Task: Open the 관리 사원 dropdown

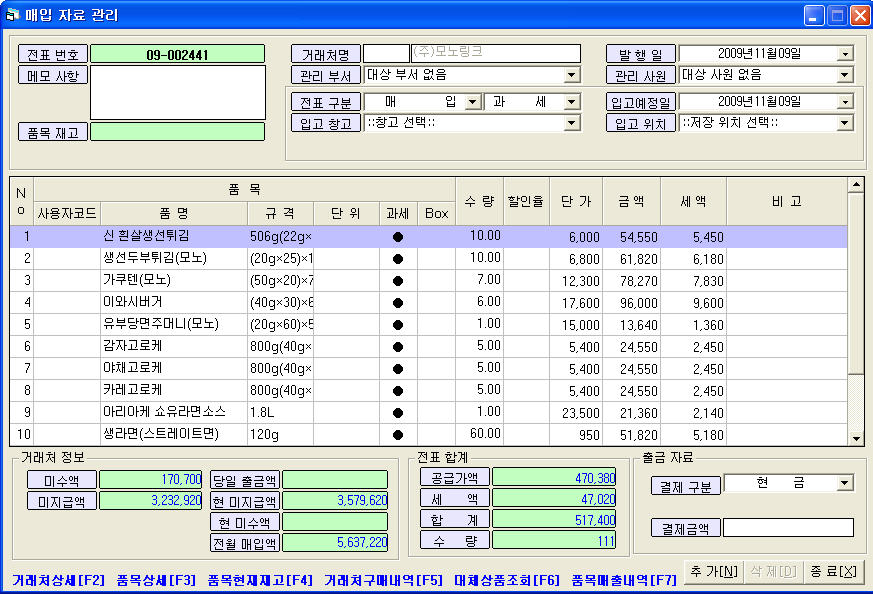Action: (x=845, y=75)
